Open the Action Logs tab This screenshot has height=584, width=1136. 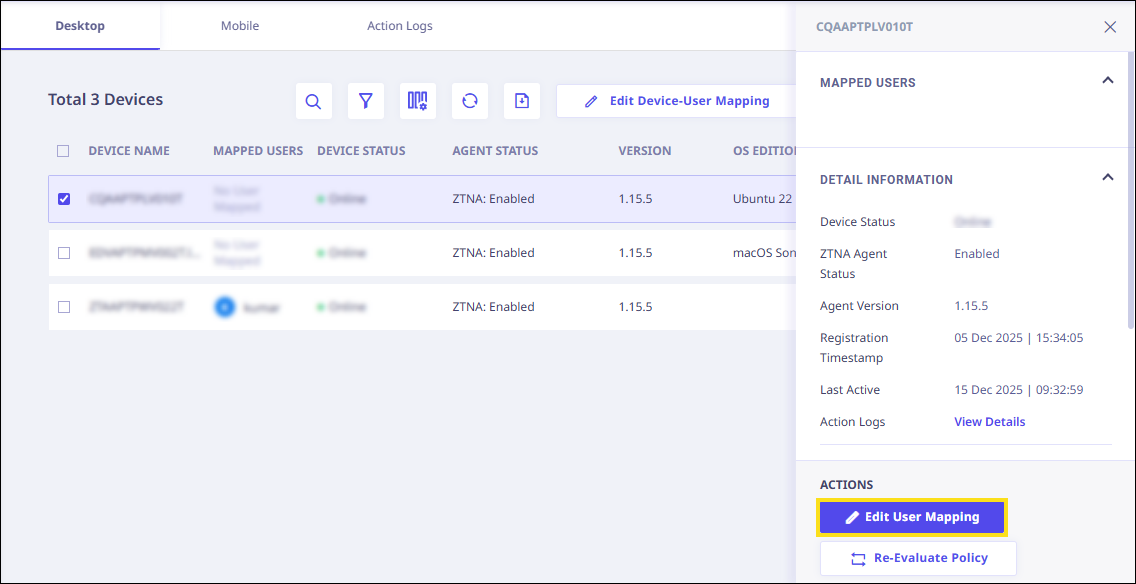pos(399,26)
